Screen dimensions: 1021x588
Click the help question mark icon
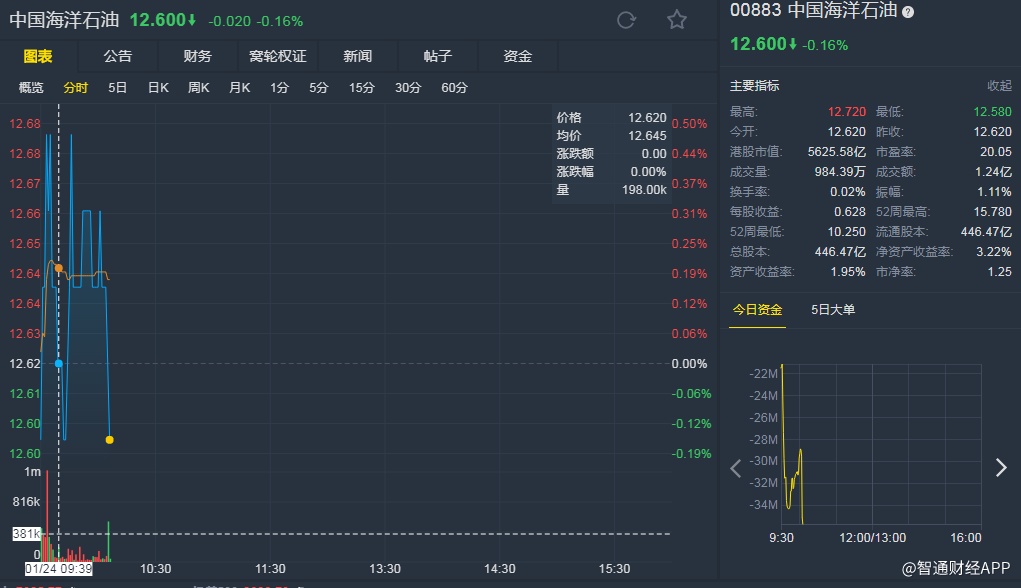point(908,12)
